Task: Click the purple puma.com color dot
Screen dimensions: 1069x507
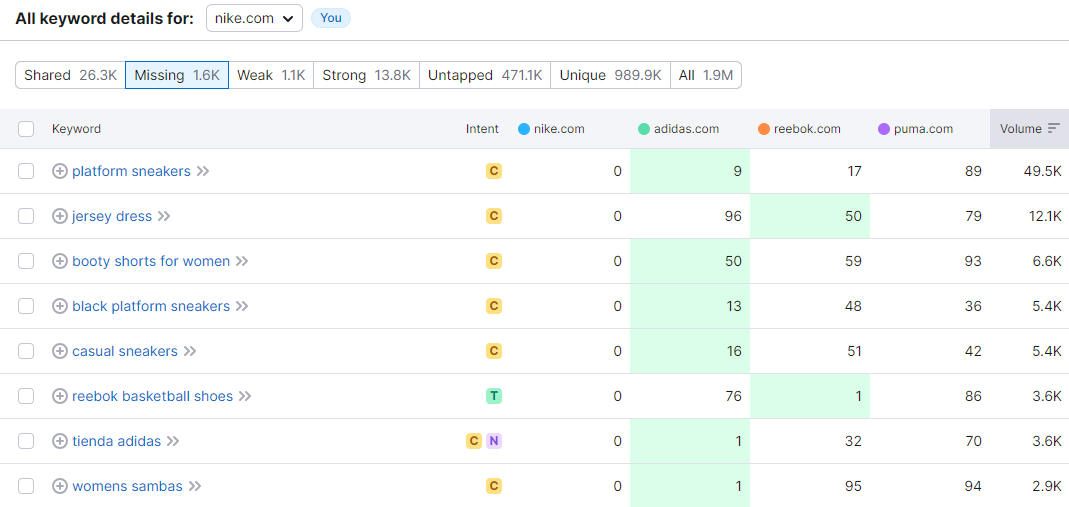Action: tap(884, 129)
